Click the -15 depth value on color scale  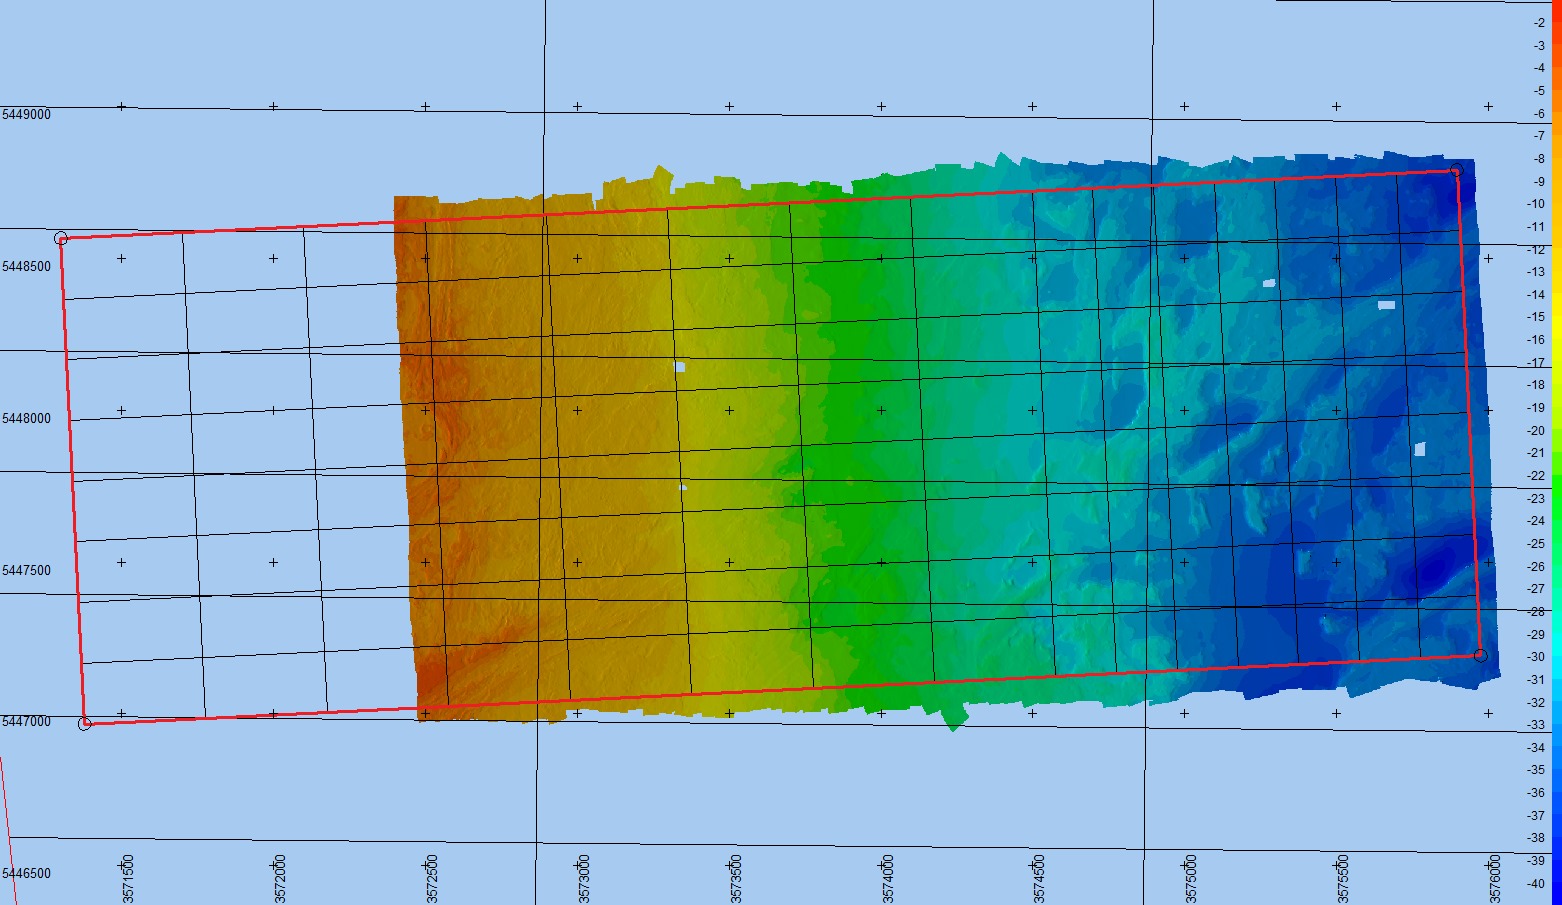(x=1535, y=317)
